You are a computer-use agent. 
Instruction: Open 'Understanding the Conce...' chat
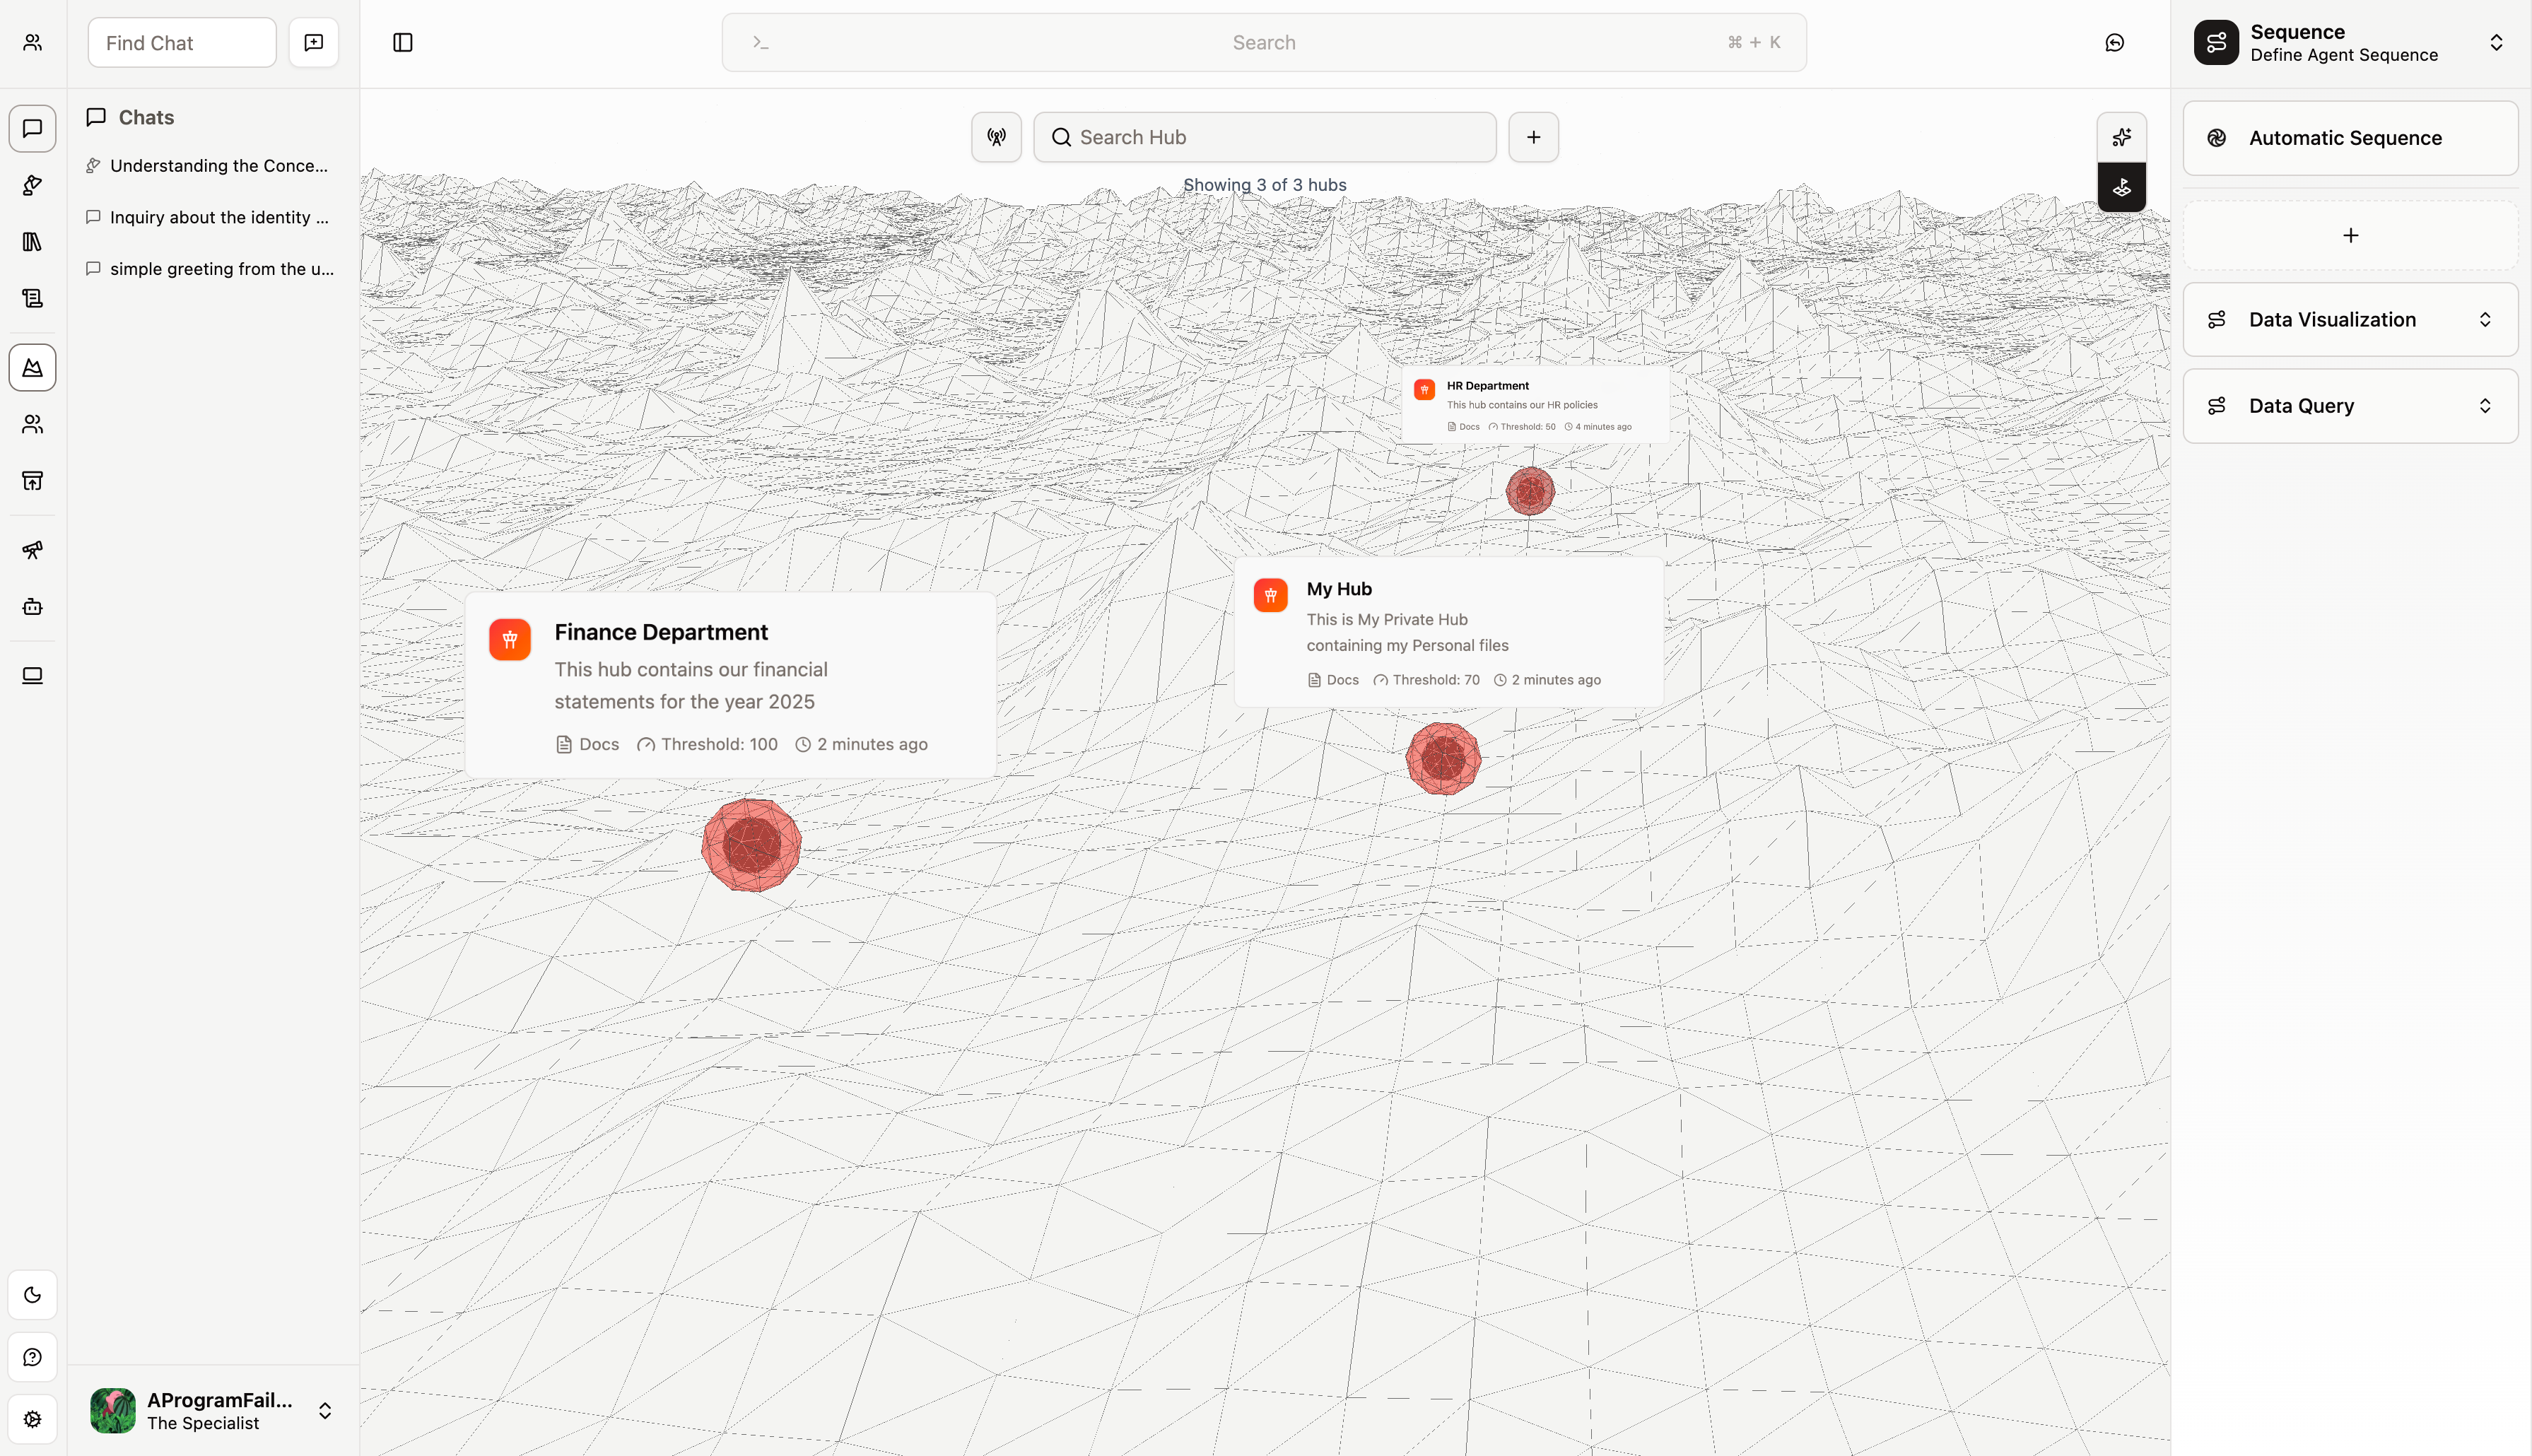click(x=218, y=166)
